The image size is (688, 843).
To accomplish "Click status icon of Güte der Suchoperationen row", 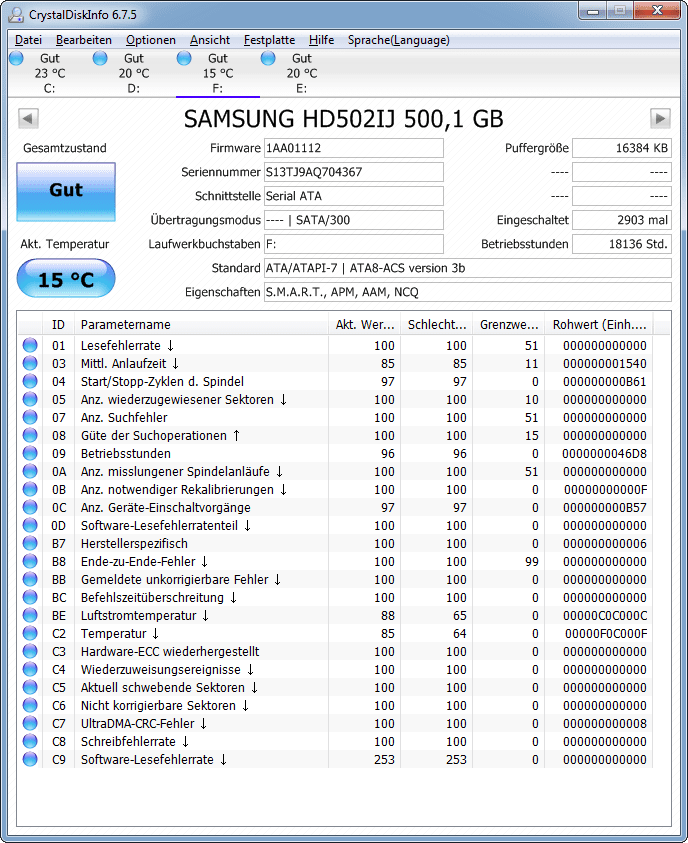I will coord(30,435).
